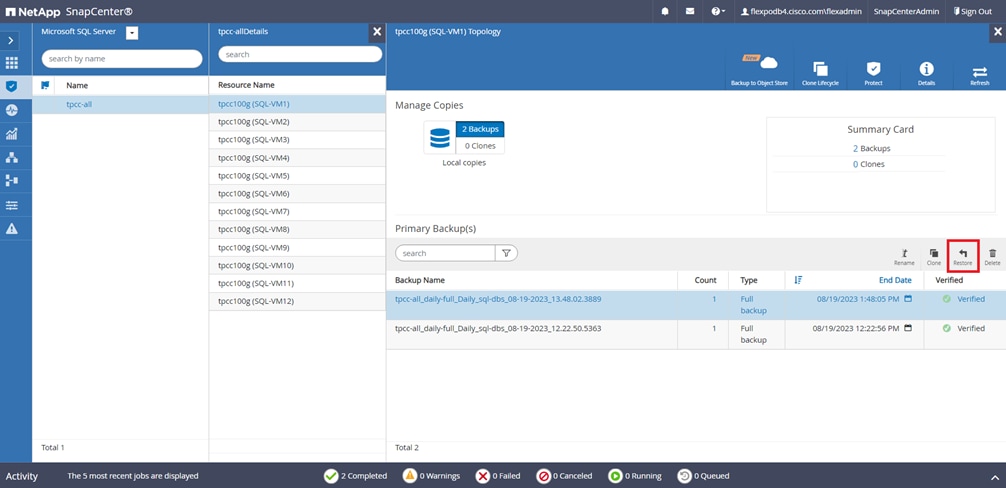Image resolution: width=1006 pixels, height=488 pixels.
Task: Select tpcc100g (SQL-VM3) resource
Action: pos(297,139)
